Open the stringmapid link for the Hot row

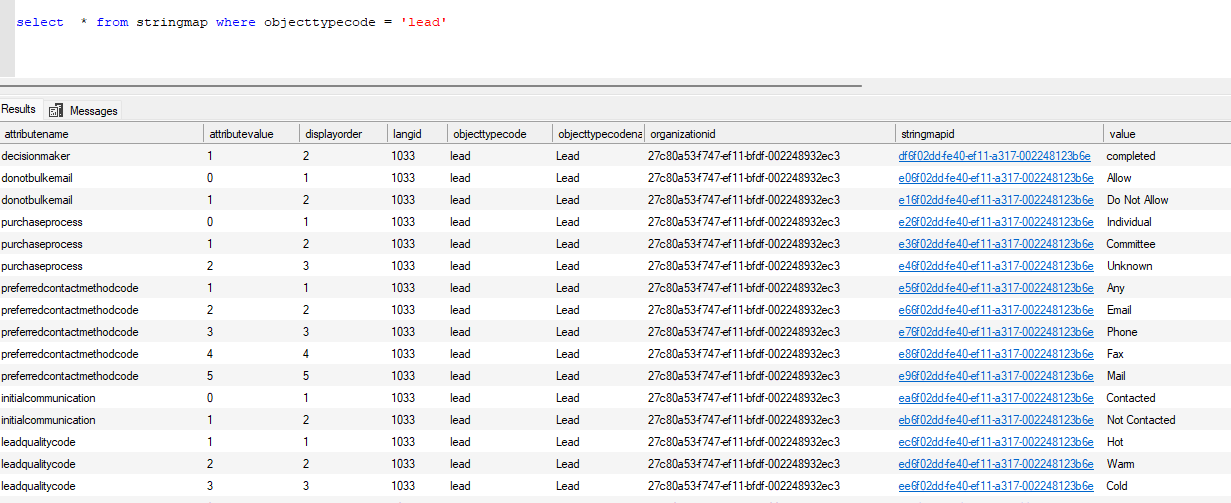coord(994,442)
